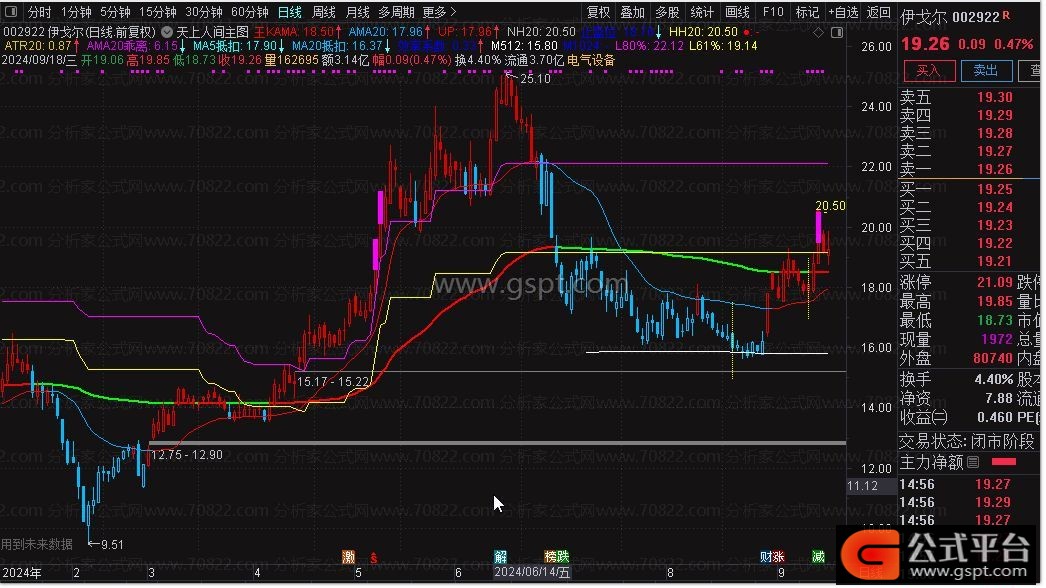Click the 卖五 price 19.30
This screenshot has height=588, width=1046.
point(995,97)
